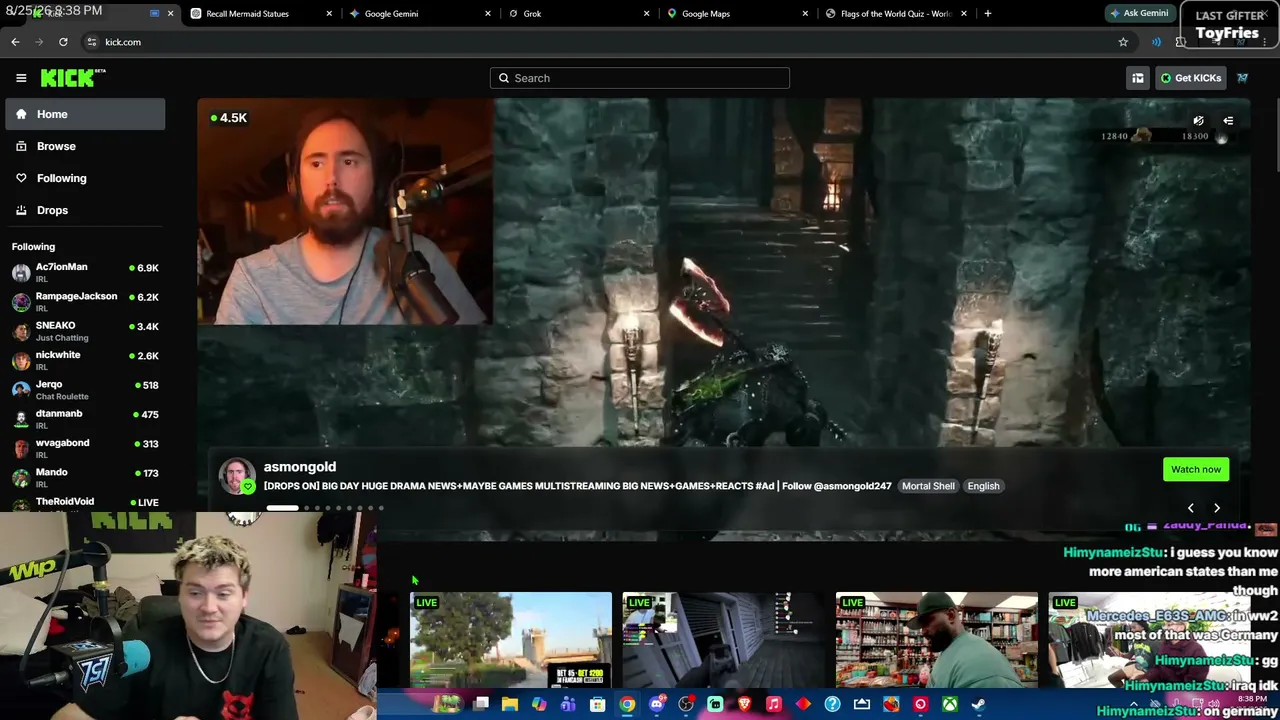Open Mando's channel in Following list
The height and width of the screenshot is (720, 1280).
(85, 477)
